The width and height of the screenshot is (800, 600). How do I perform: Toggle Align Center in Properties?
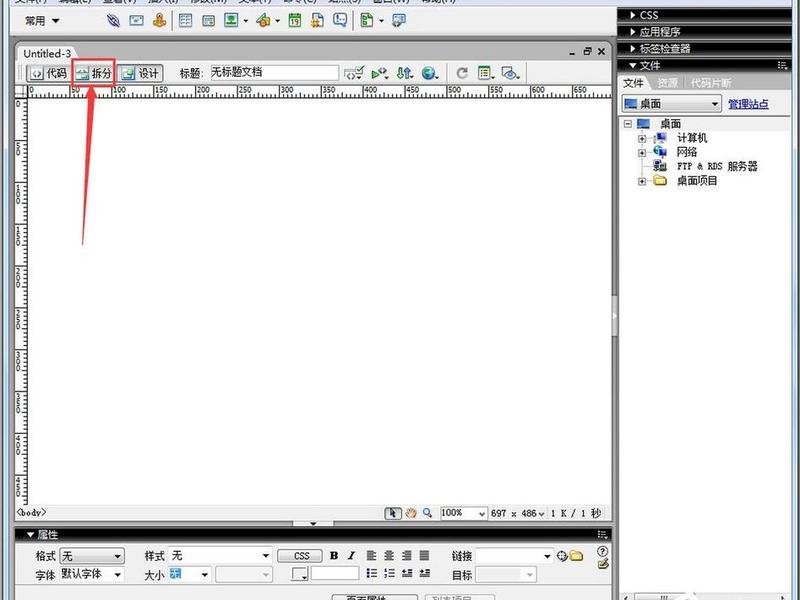point(389,556)
